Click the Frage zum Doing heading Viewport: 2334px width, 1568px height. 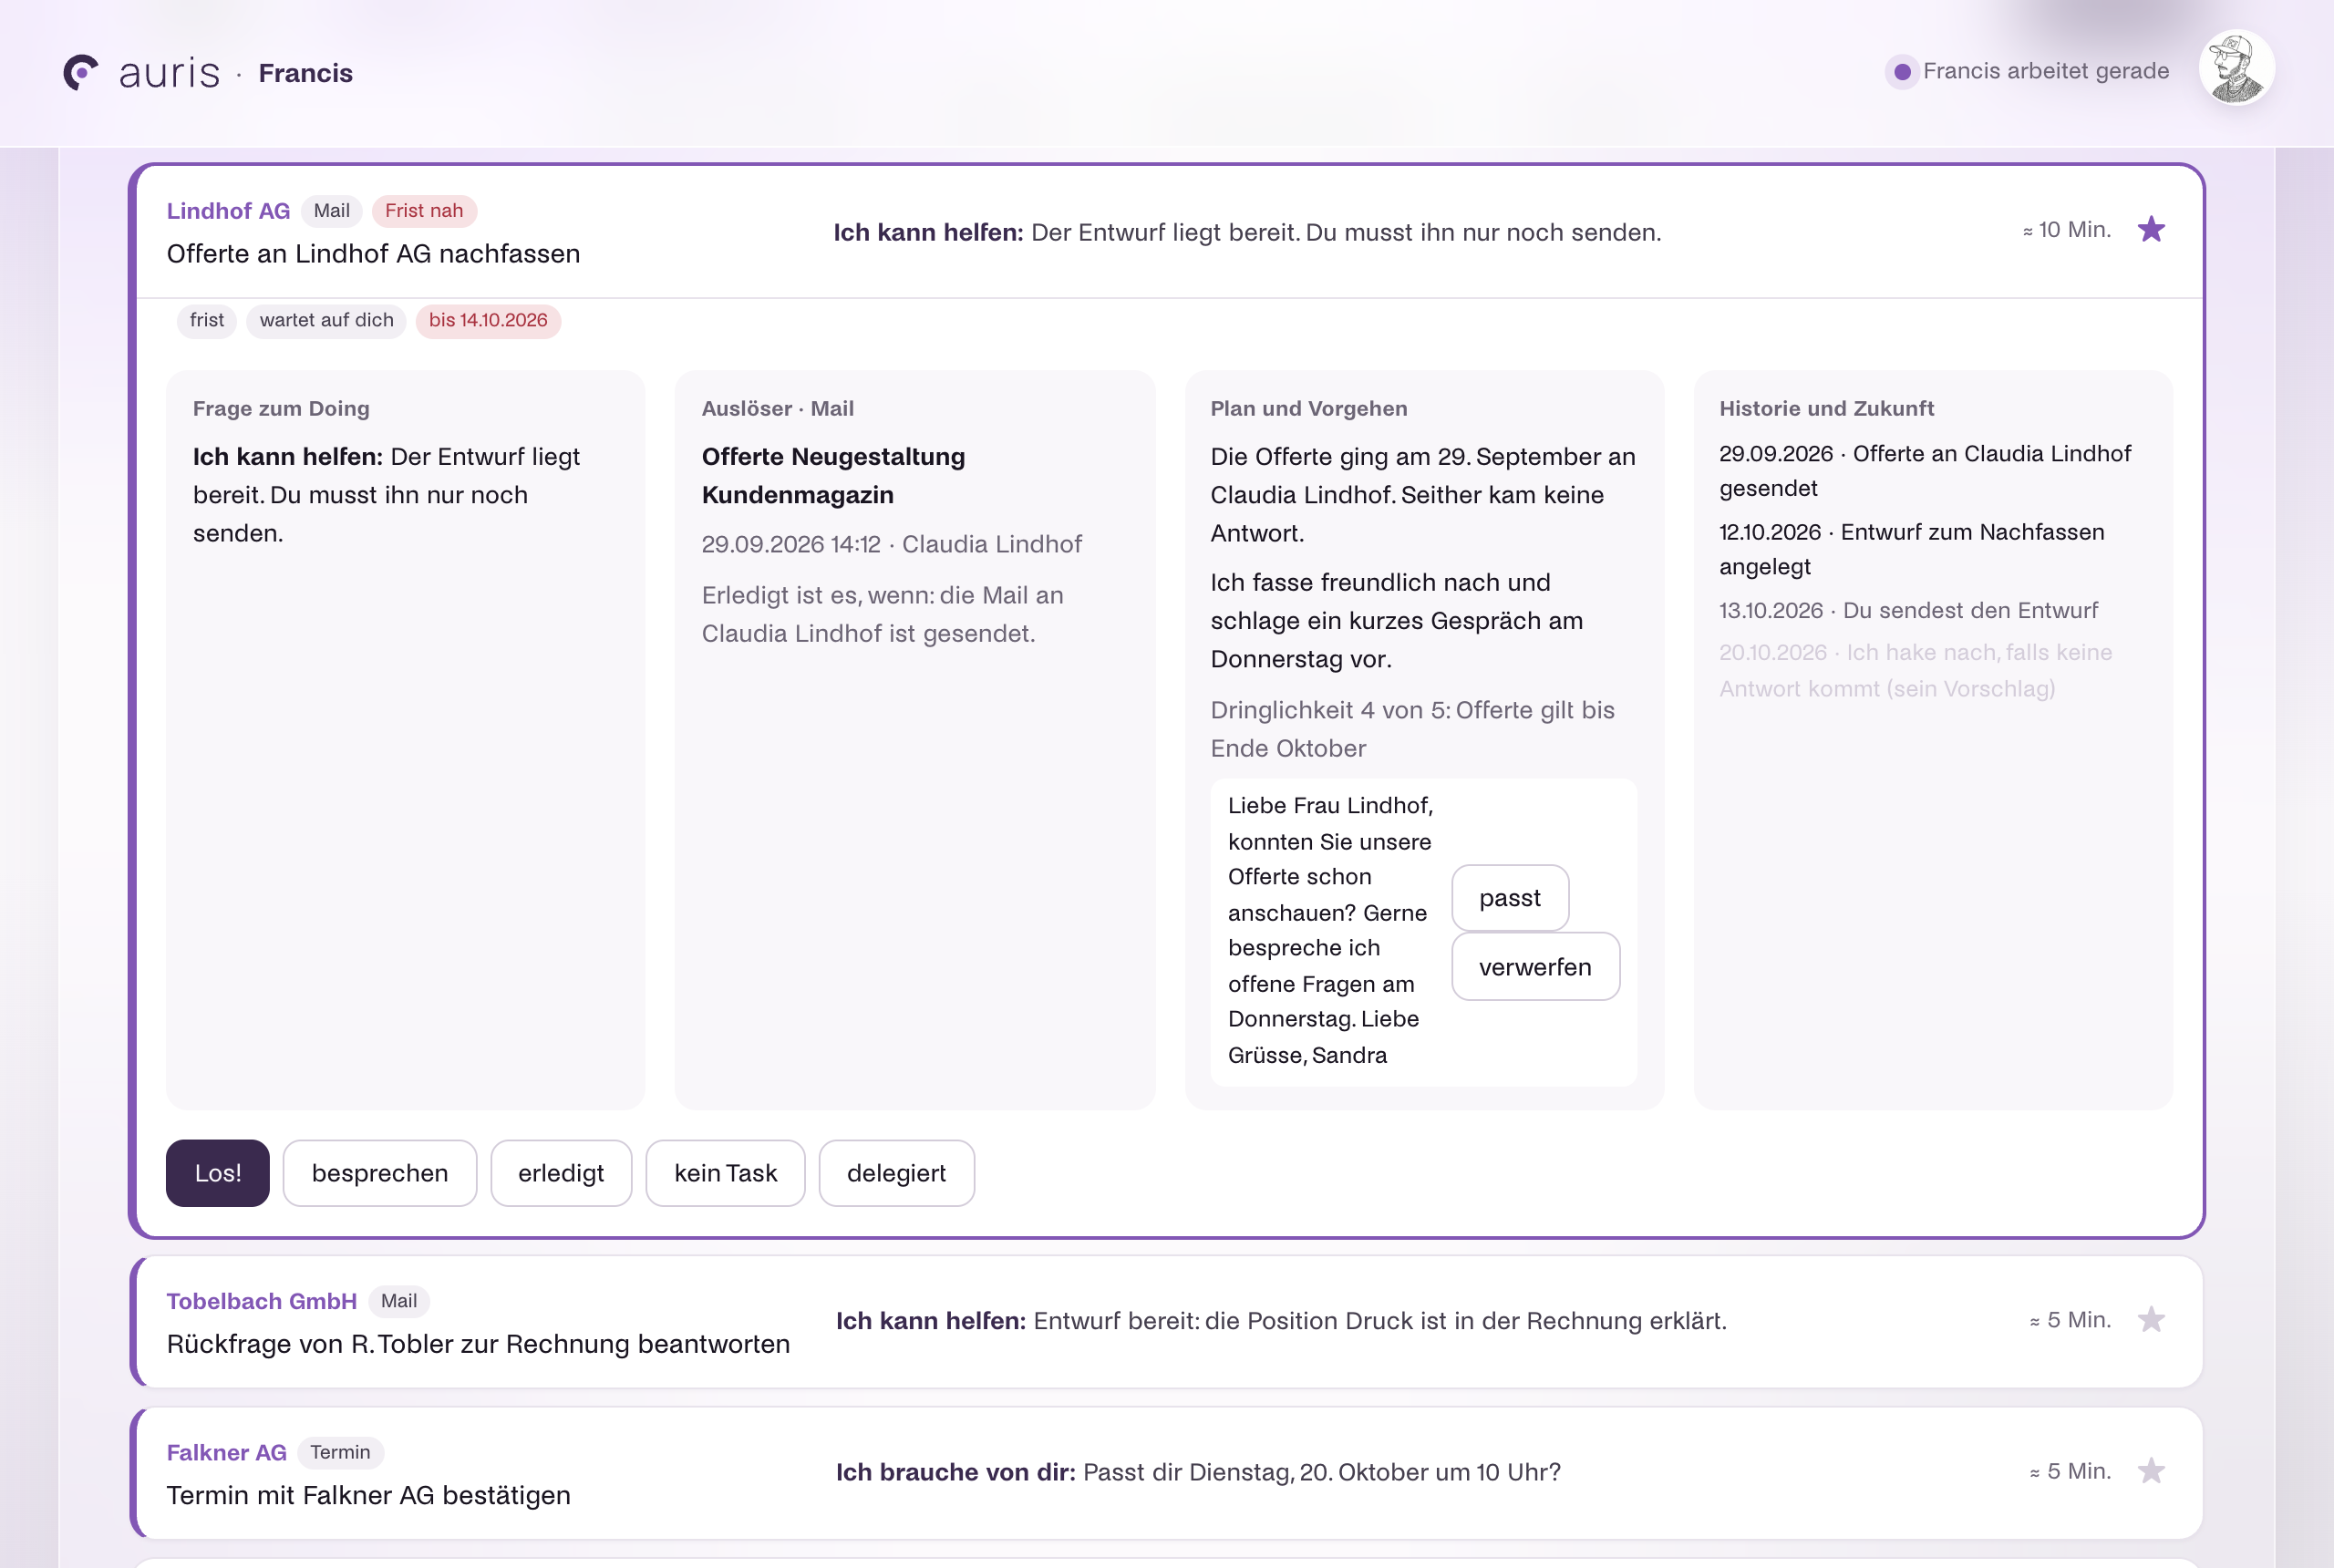[281, 408]
